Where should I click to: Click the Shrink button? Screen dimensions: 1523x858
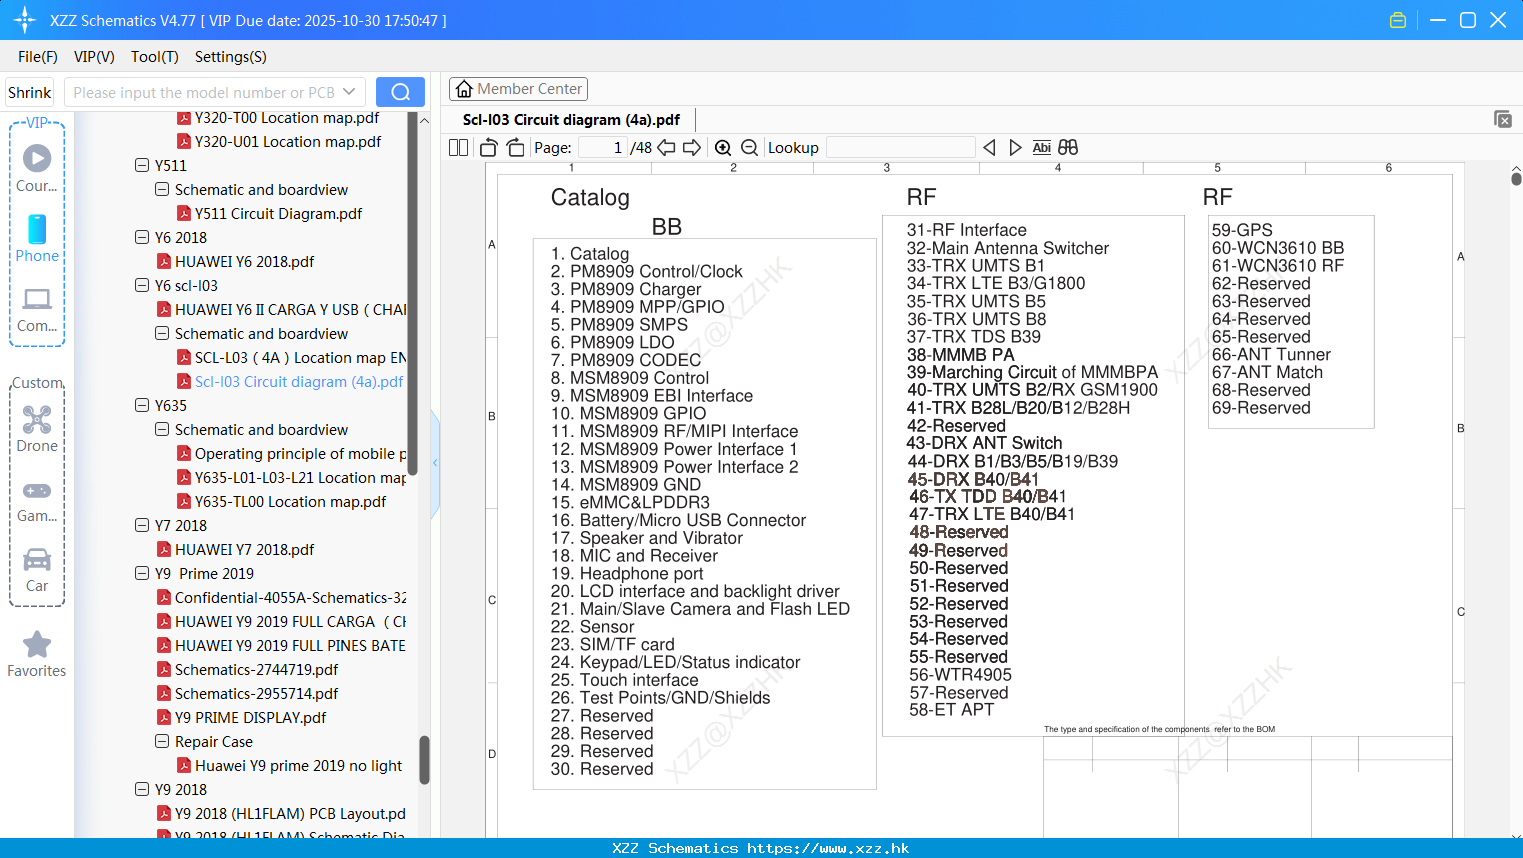click(x=29, y=92)
